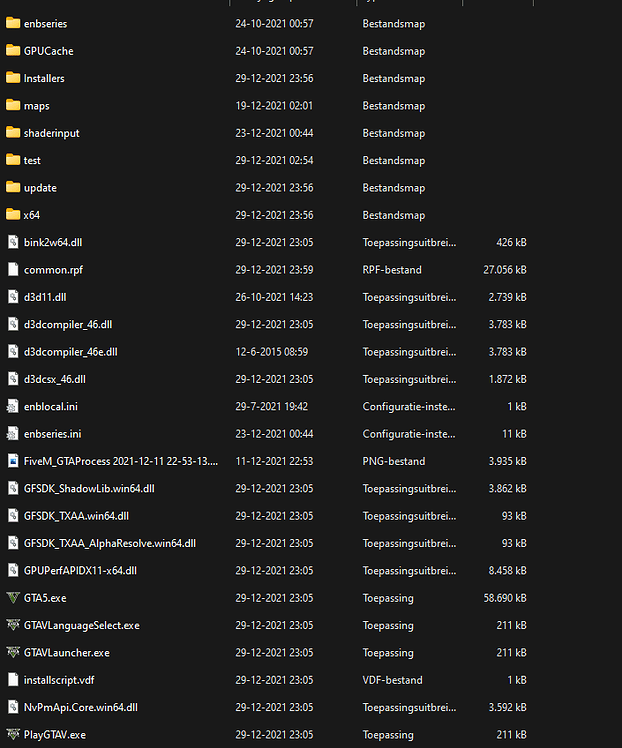Click the d3dcsx_46.dll file icon
The width and height of the screenshot is (622, 748).
pos(13,379)
